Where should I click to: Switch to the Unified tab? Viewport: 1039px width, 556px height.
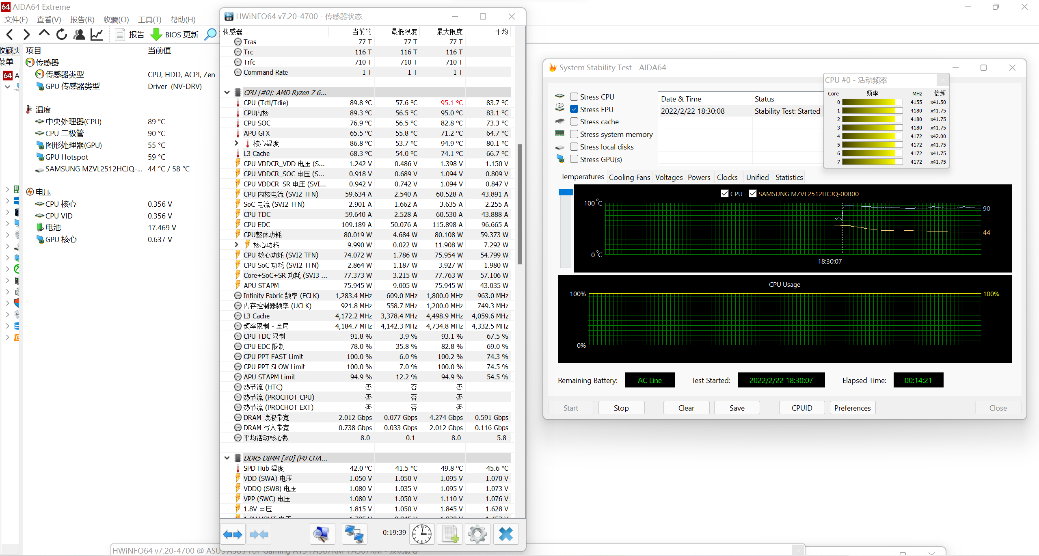pos(757,178)
